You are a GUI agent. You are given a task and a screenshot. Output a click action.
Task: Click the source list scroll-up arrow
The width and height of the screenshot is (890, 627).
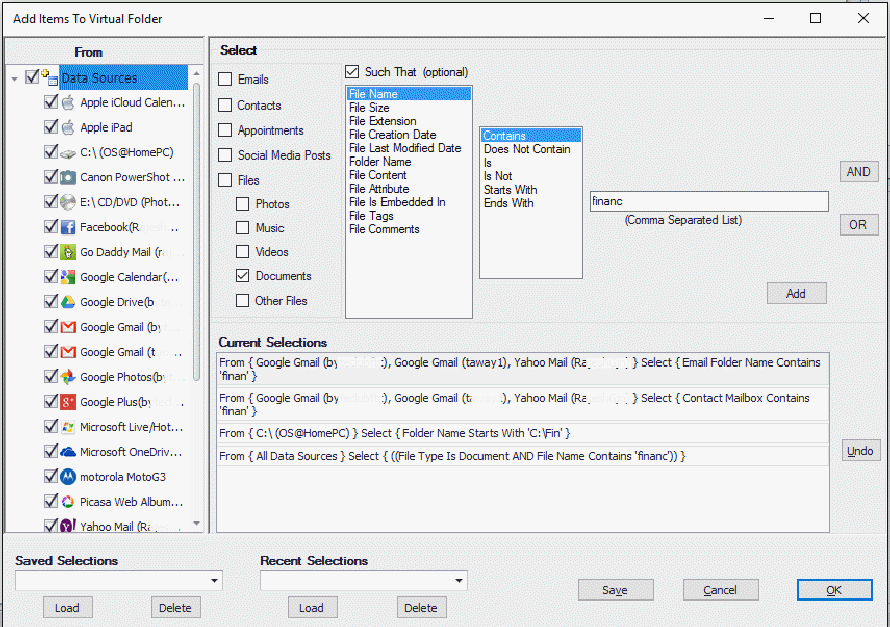(196, 74)
